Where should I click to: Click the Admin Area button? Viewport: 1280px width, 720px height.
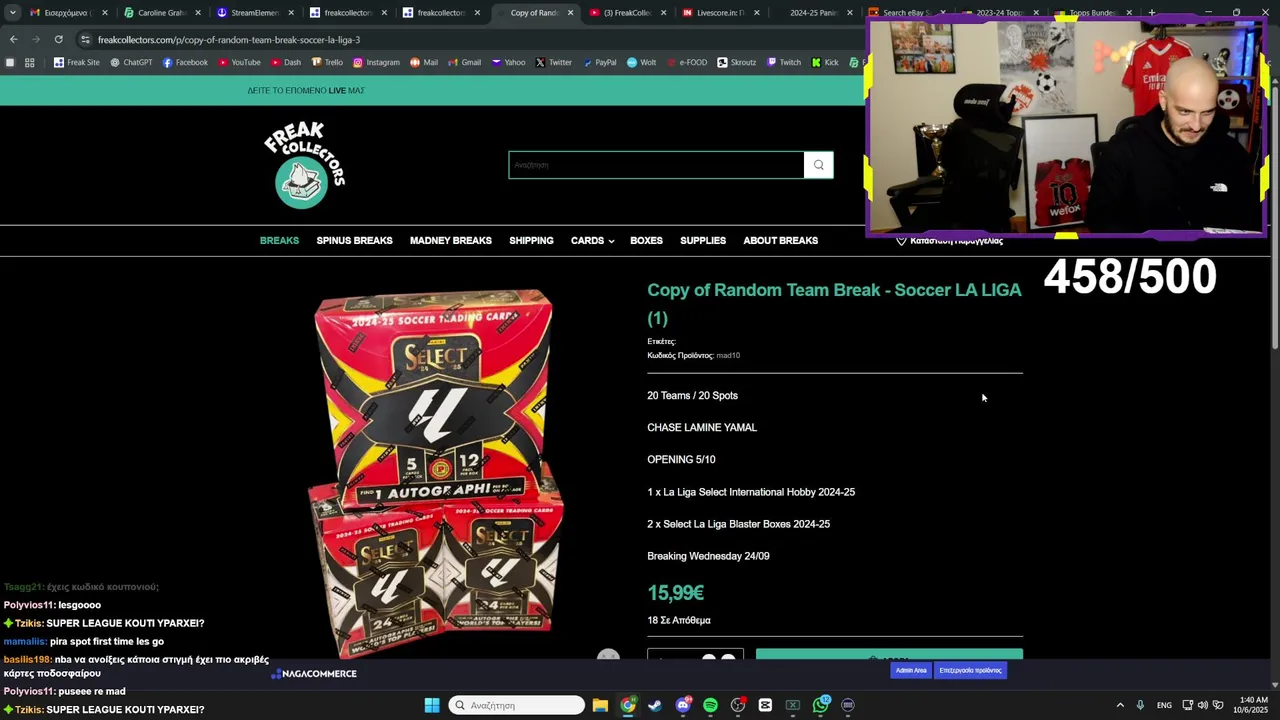pyautogui.click(x=911, y=670)
